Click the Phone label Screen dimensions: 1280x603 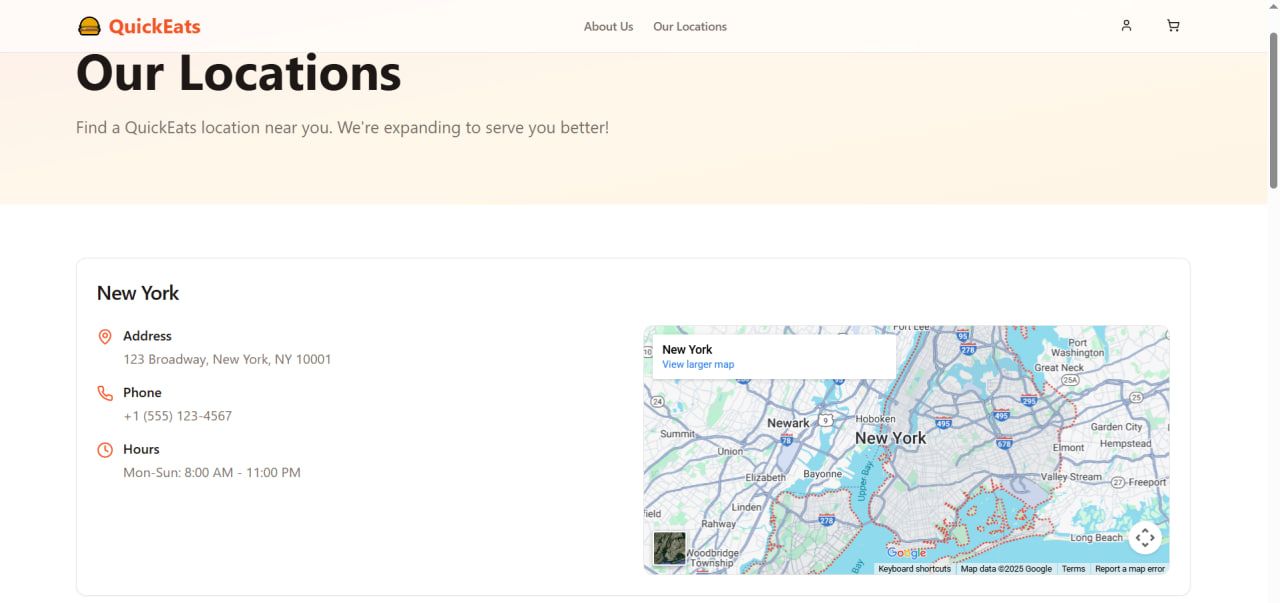(142, 393)
